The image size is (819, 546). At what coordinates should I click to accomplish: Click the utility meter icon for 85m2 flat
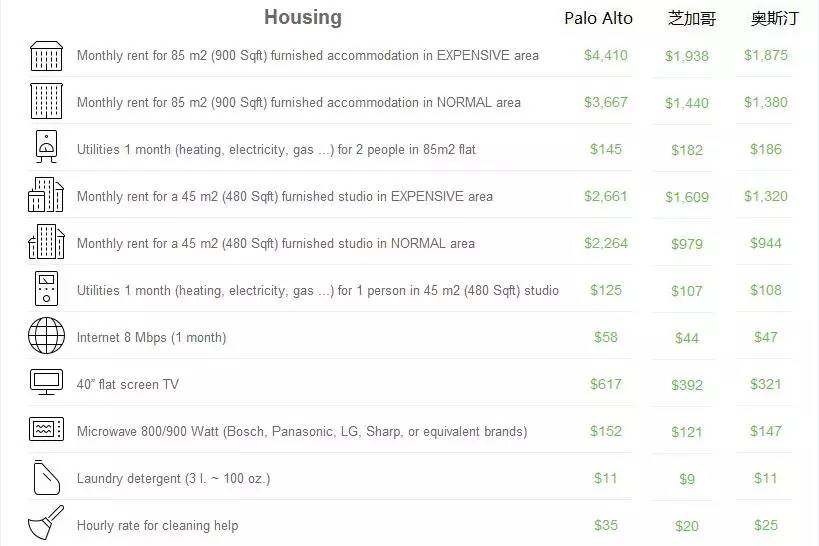(x=46, y=146)
